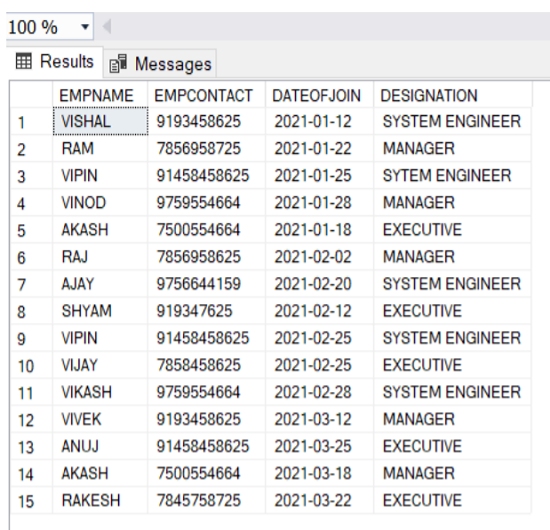Viewport: 550px width, 530px height.
Task: Switch to the Messages tab
Action: point(160,64)
